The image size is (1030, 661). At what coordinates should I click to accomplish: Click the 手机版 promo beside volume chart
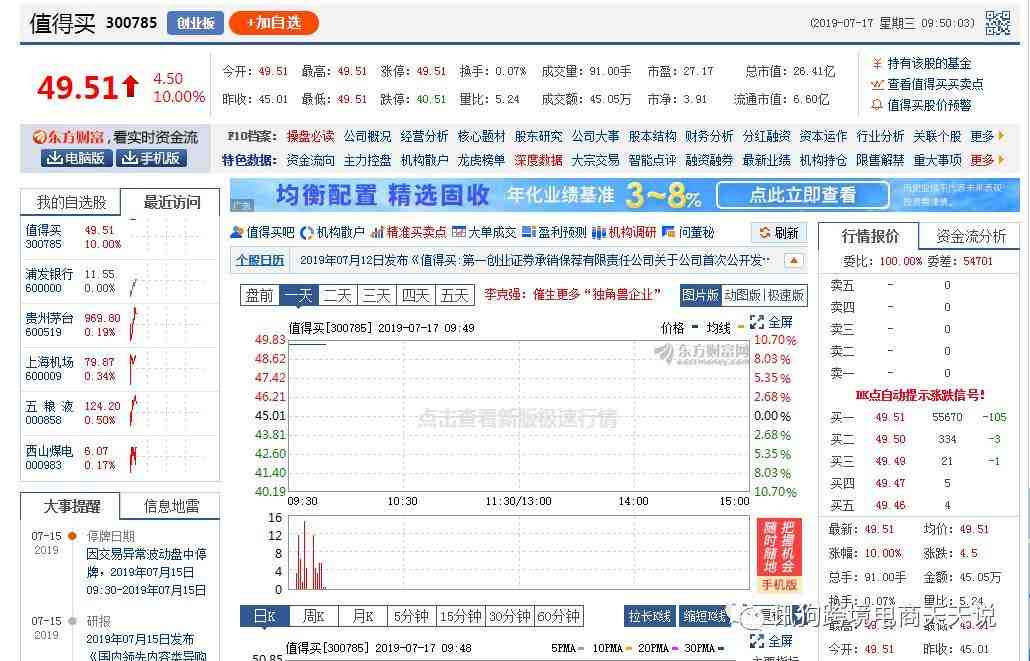pyautogui.click(x=779, y=555)
